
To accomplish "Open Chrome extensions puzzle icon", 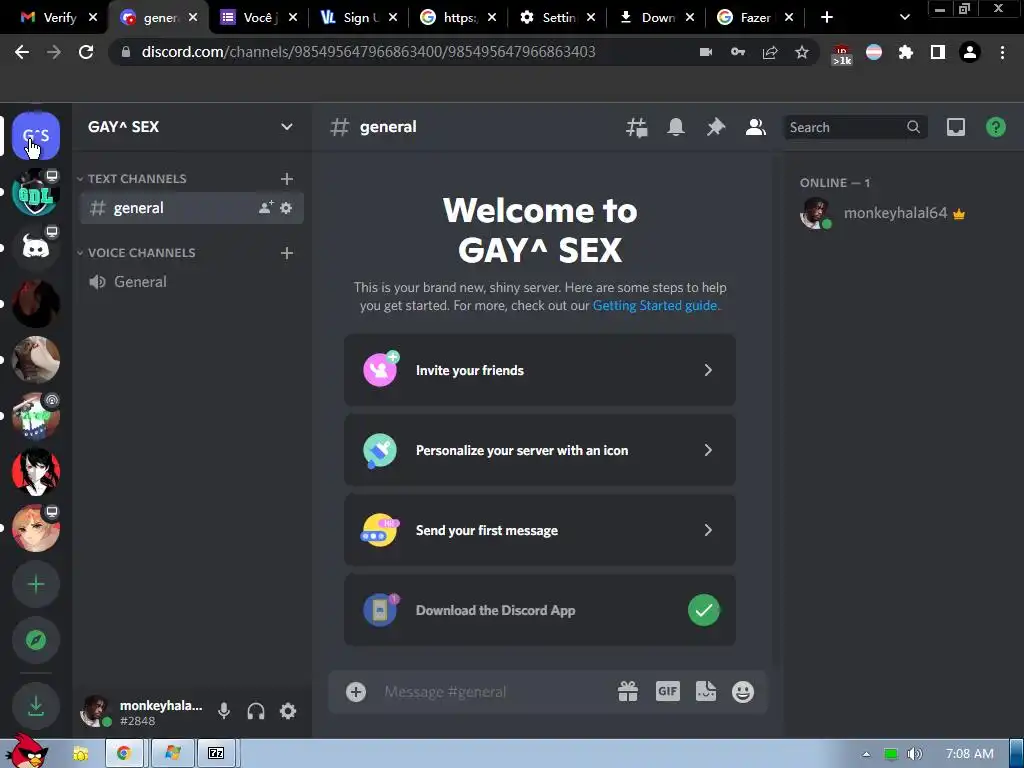I will [906, 52].
